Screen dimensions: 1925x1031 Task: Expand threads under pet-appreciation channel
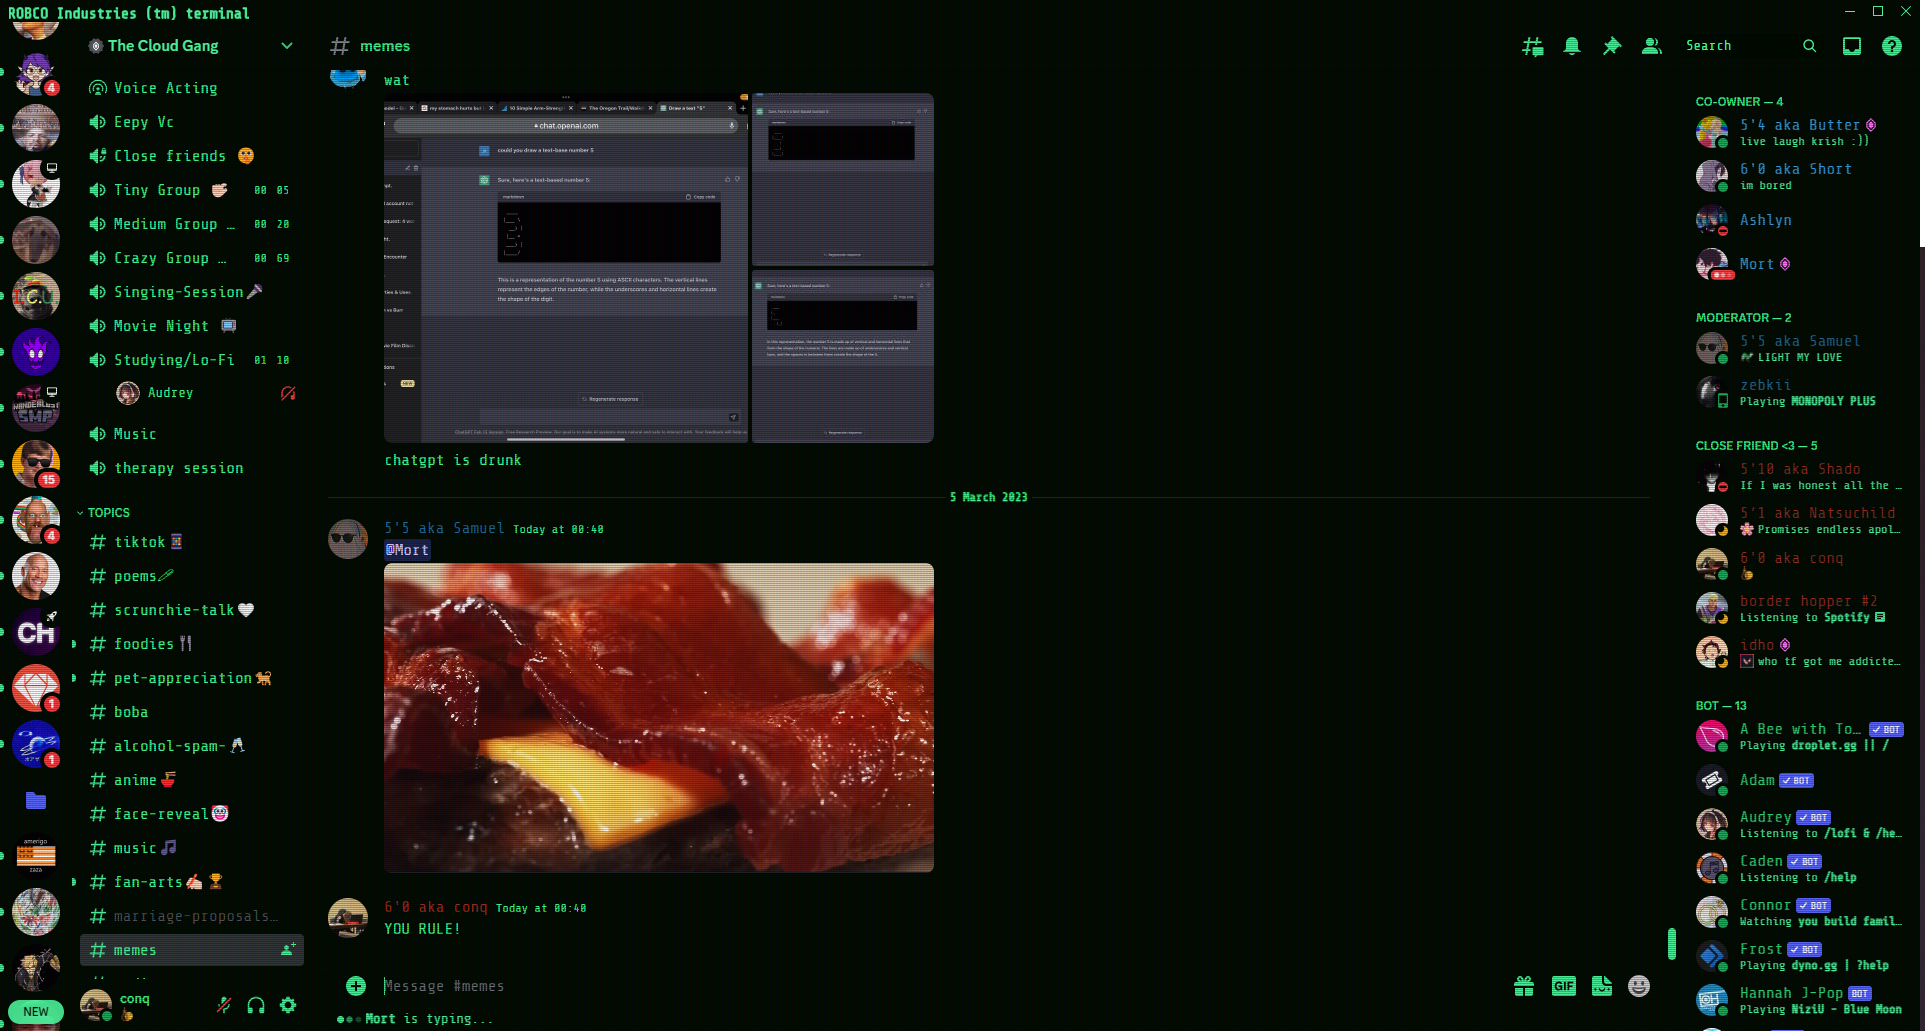74,678
